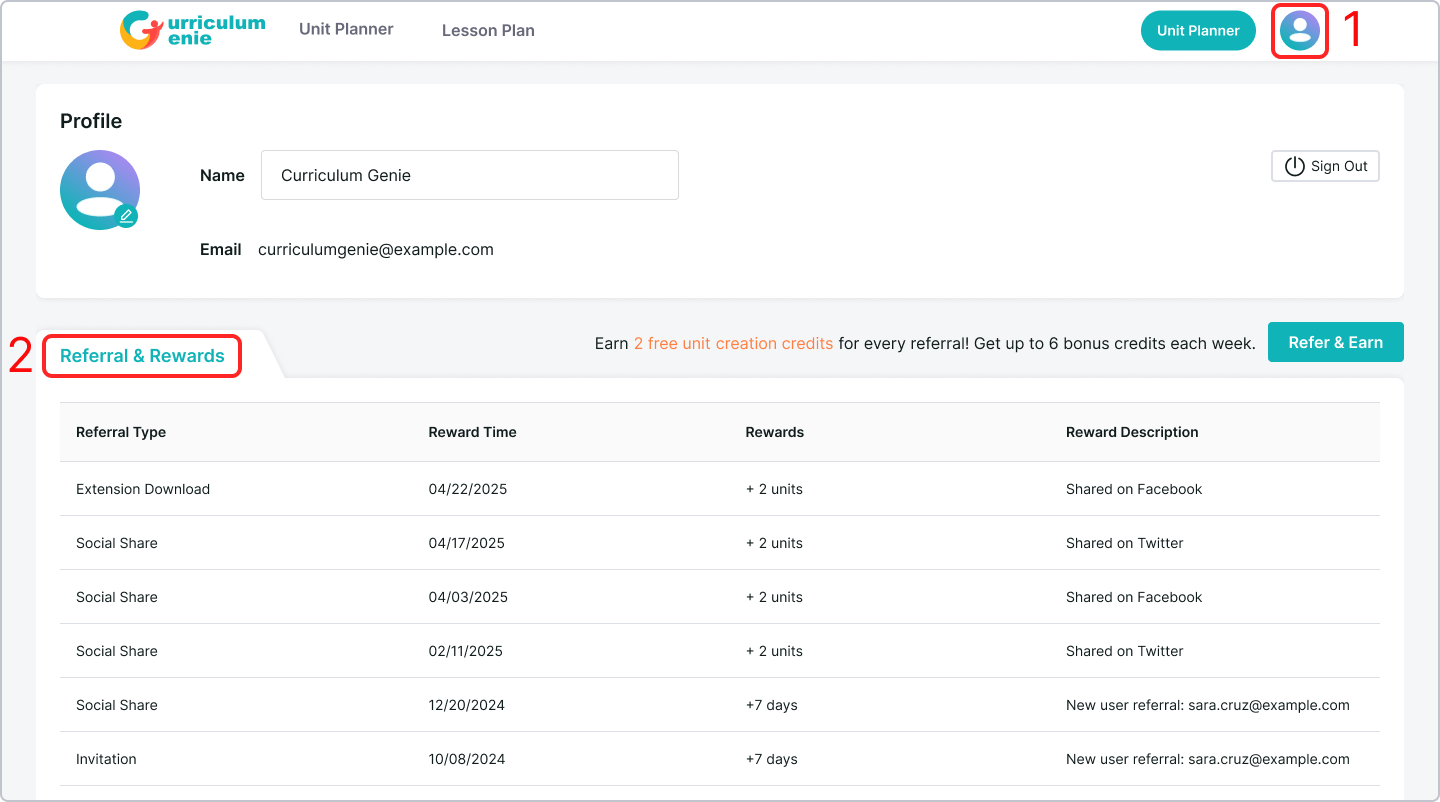The image size is (1440, 802).
Task: Click the Reward Description column header
Action: click(x=1132, y=432)
